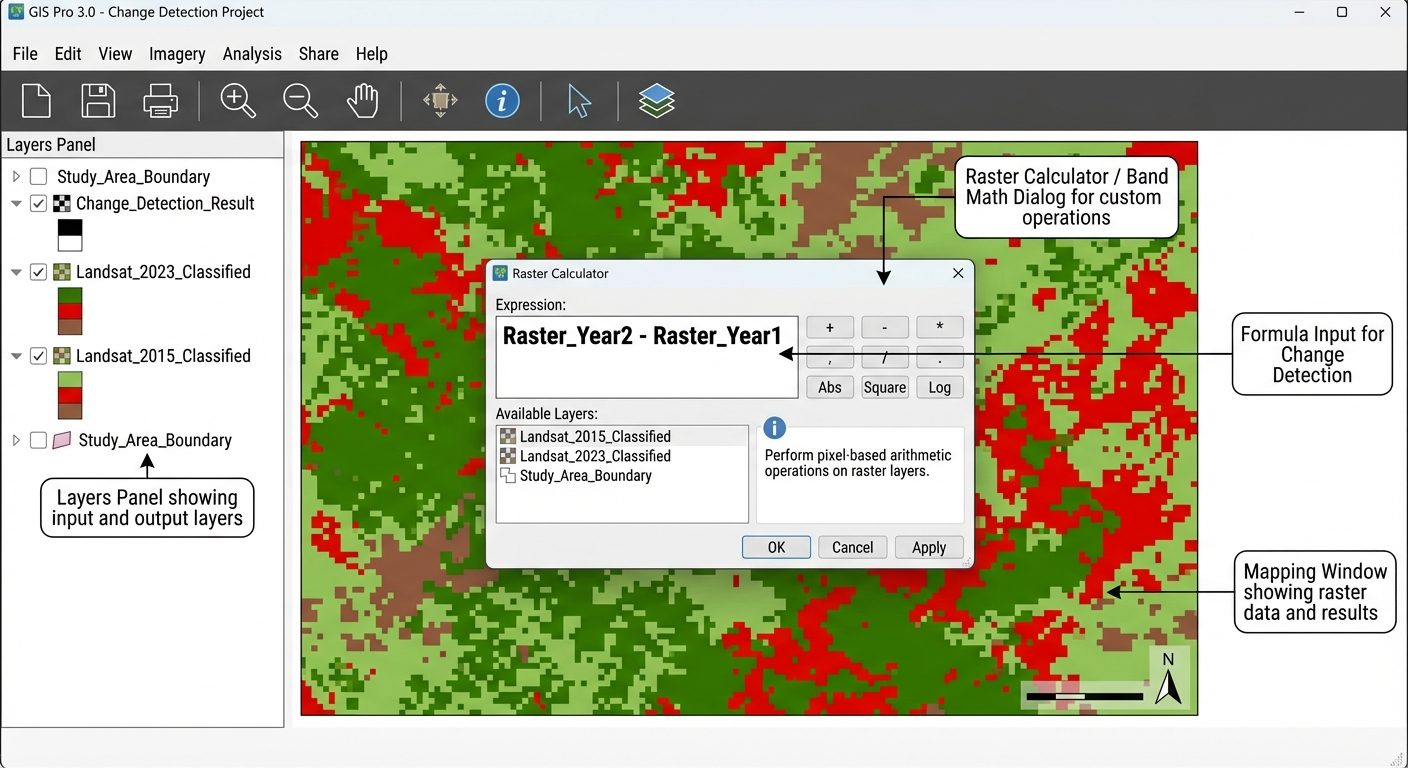
Task: Select the Zoom Out tool
Action: coord(300,100)
